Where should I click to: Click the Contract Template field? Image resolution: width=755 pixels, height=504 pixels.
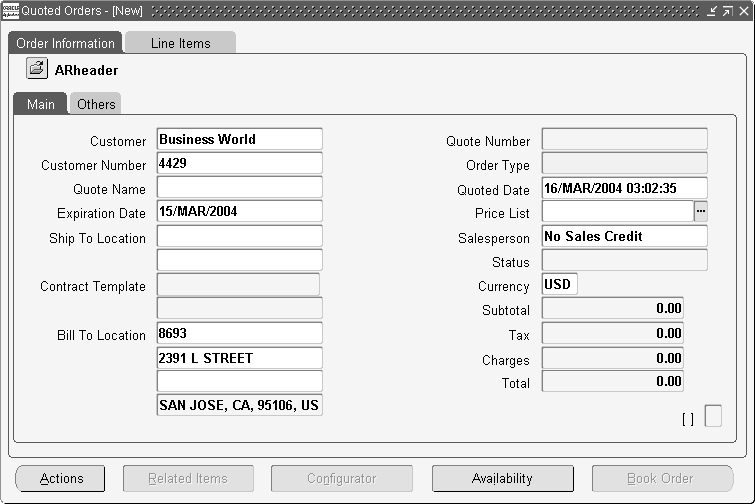(238, 284)
